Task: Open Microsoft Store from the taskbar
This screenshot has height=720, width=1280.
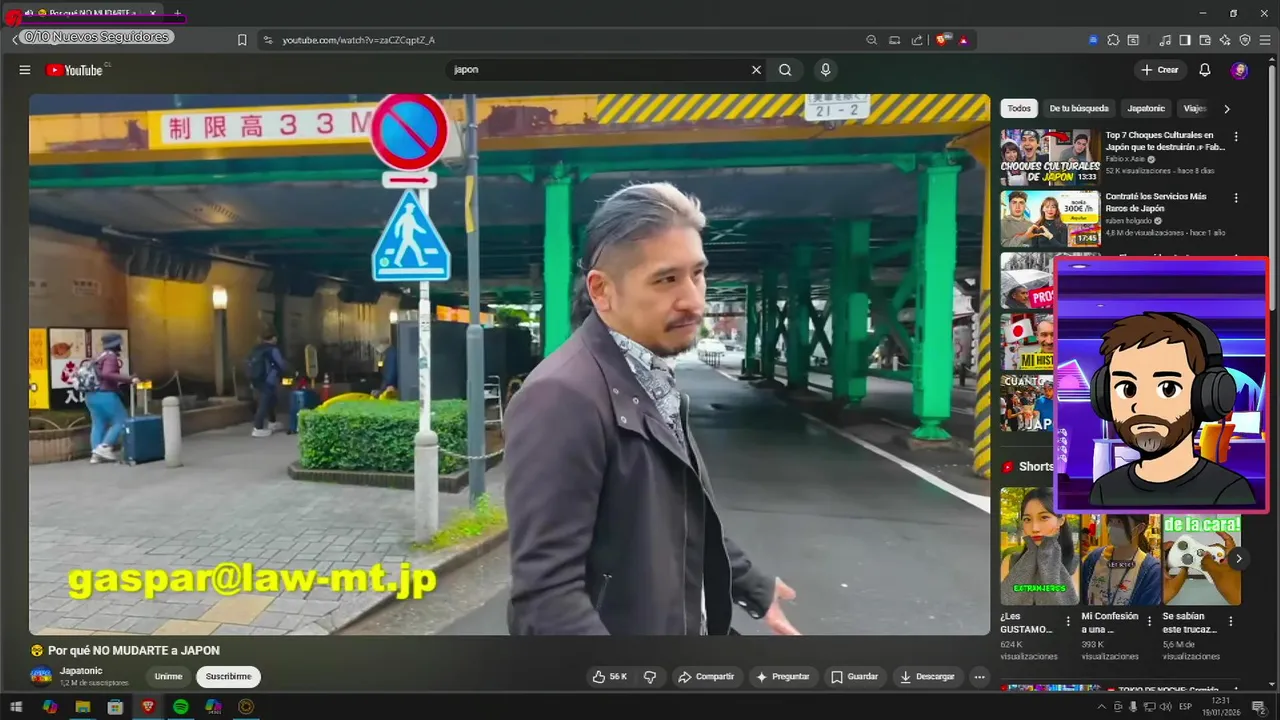Action: 115,707
